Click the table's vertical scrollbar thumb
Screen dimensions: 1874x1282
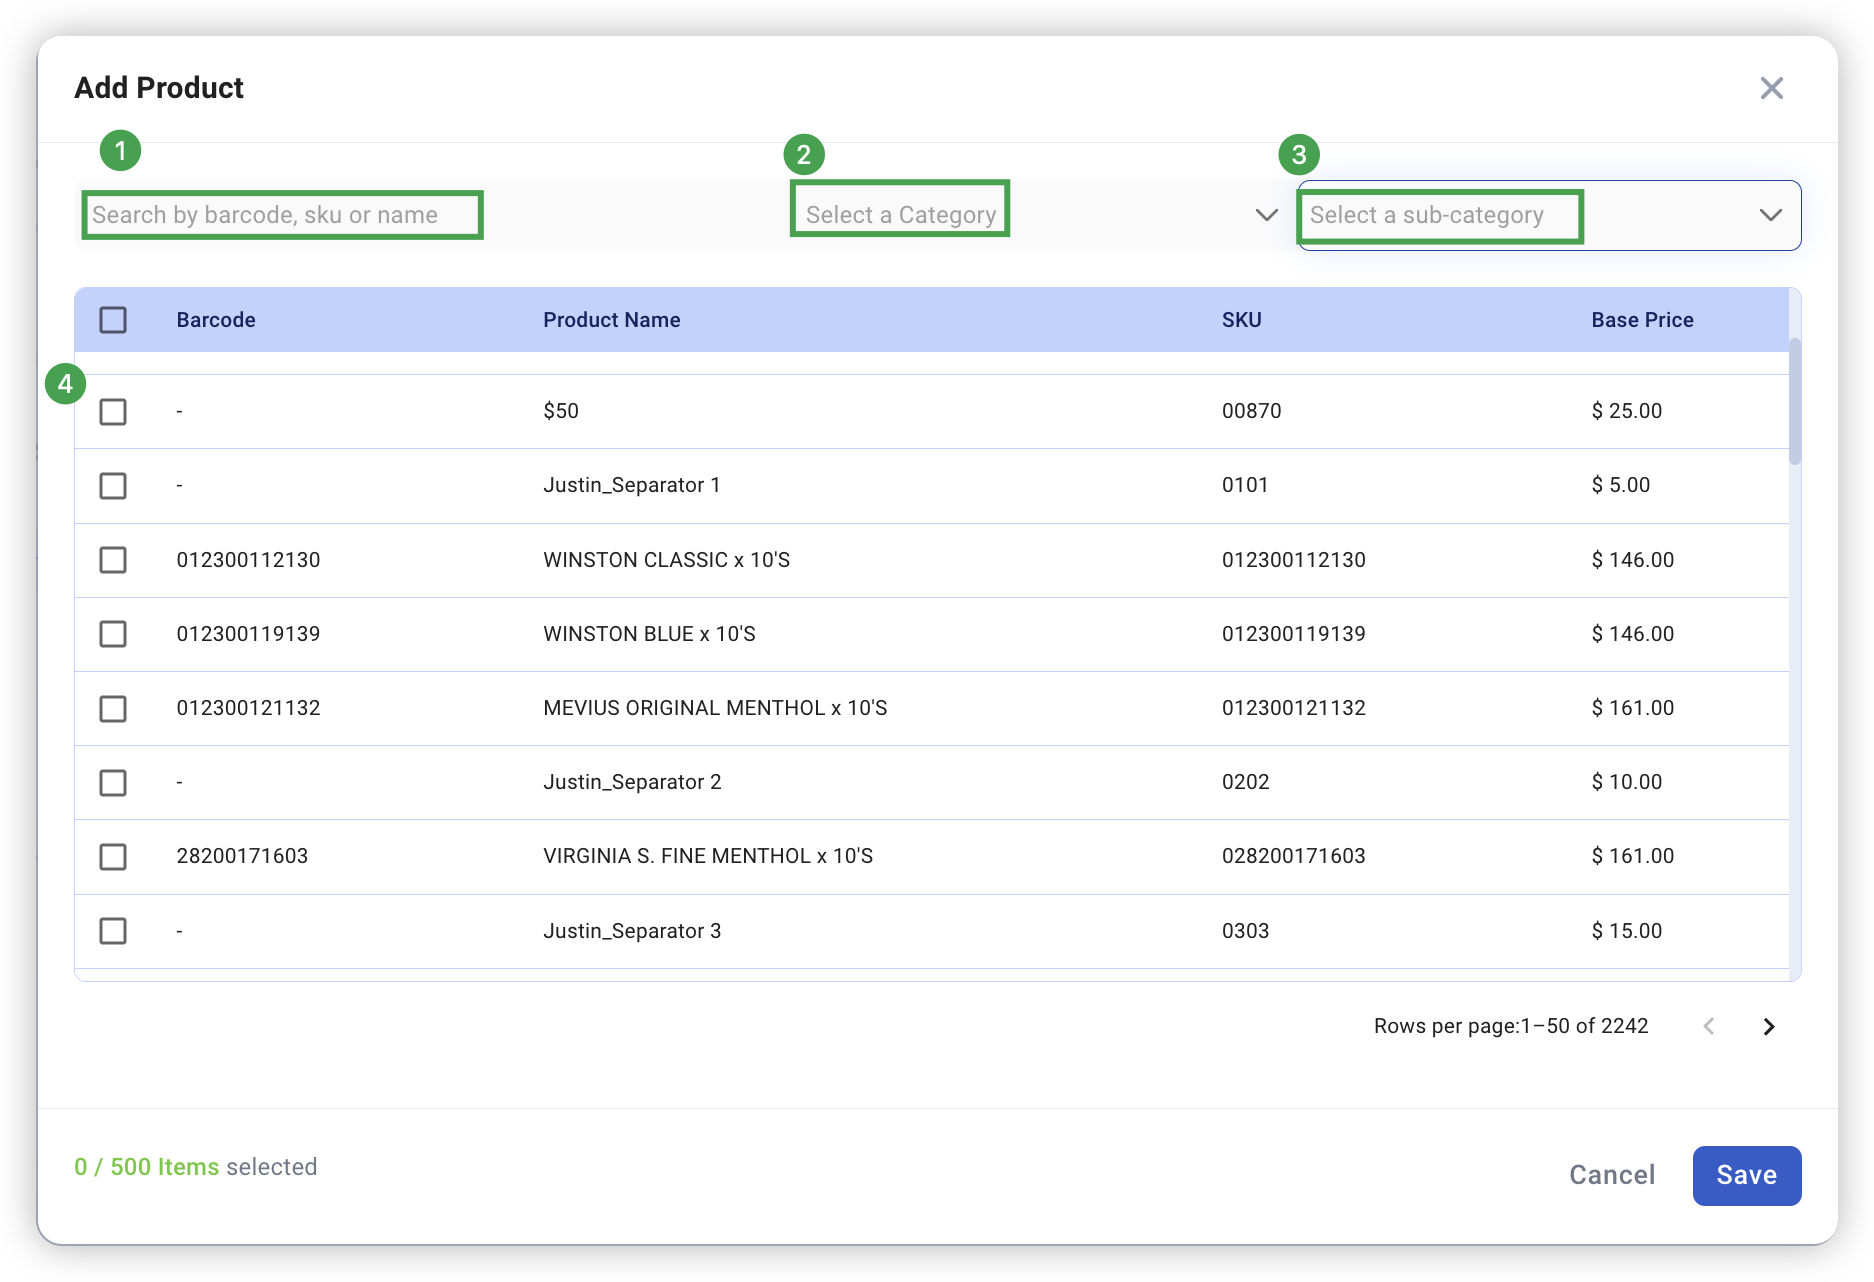click(x=1794, y=401)
